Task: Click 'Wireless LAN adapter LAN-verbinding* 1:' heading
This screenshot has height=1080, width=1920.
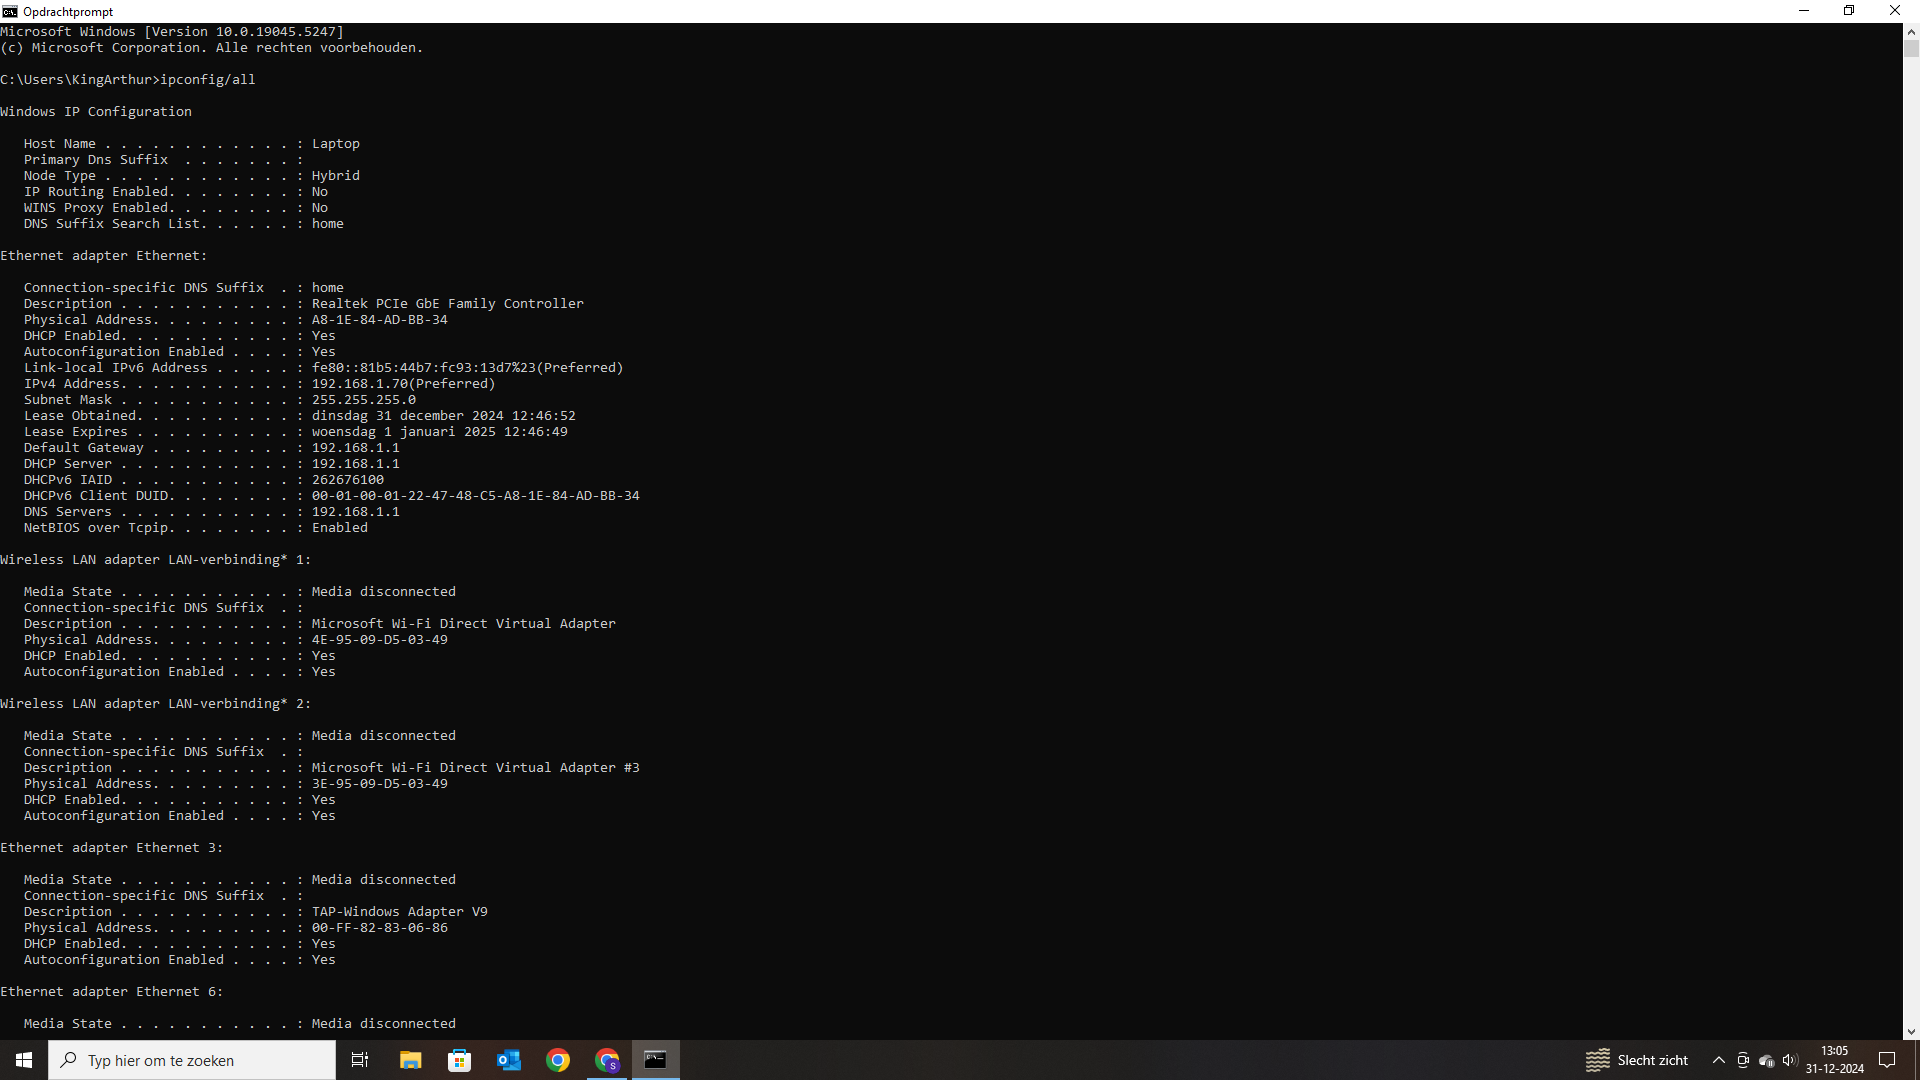Action: (x=156, y=559)
